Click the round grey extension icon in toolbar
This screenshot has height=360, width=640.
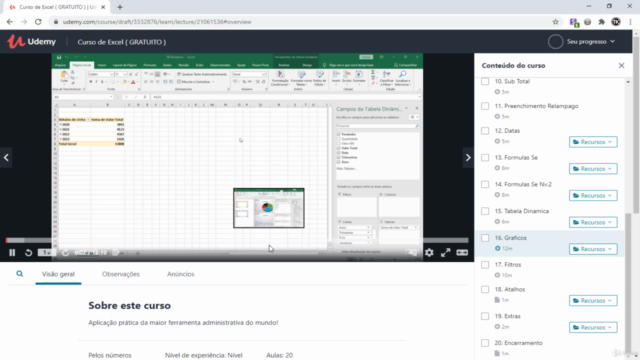587,22
